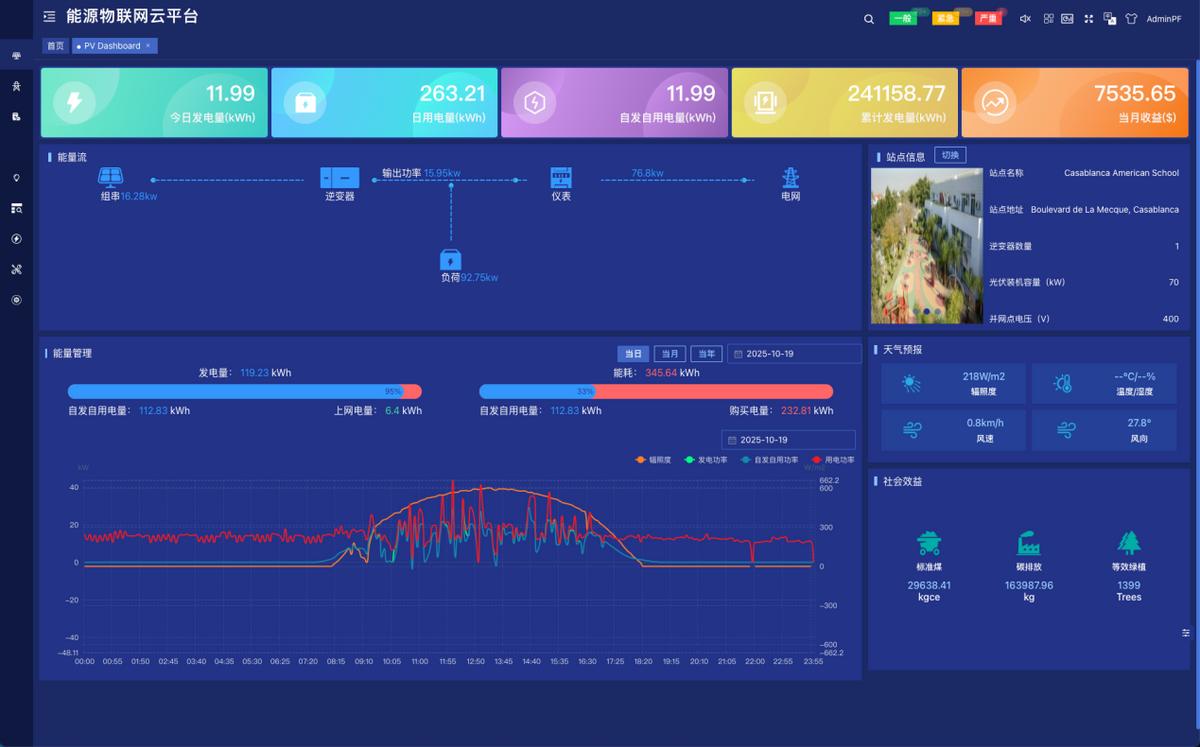Open the AdminPF user menu
The image size is (1200, 747).
[x=1163, y=19]
